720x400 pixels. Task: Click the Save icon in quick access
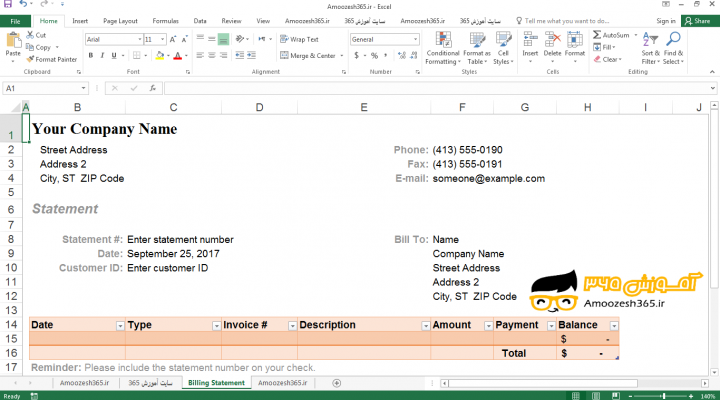[8, 4]
